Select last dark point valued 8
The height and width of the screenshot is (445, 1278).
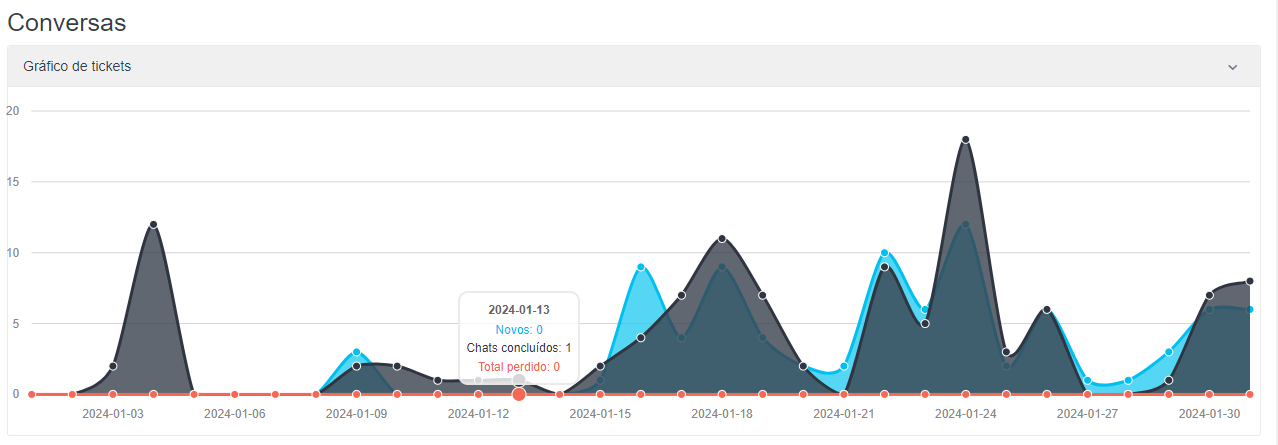(x=1250, y=282)
